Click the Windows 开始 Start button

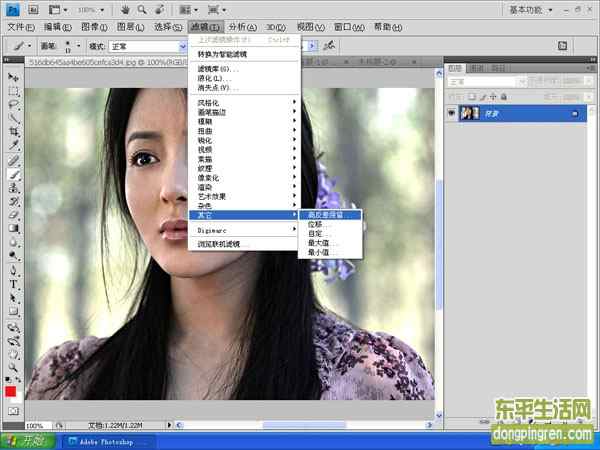[26, 440]
